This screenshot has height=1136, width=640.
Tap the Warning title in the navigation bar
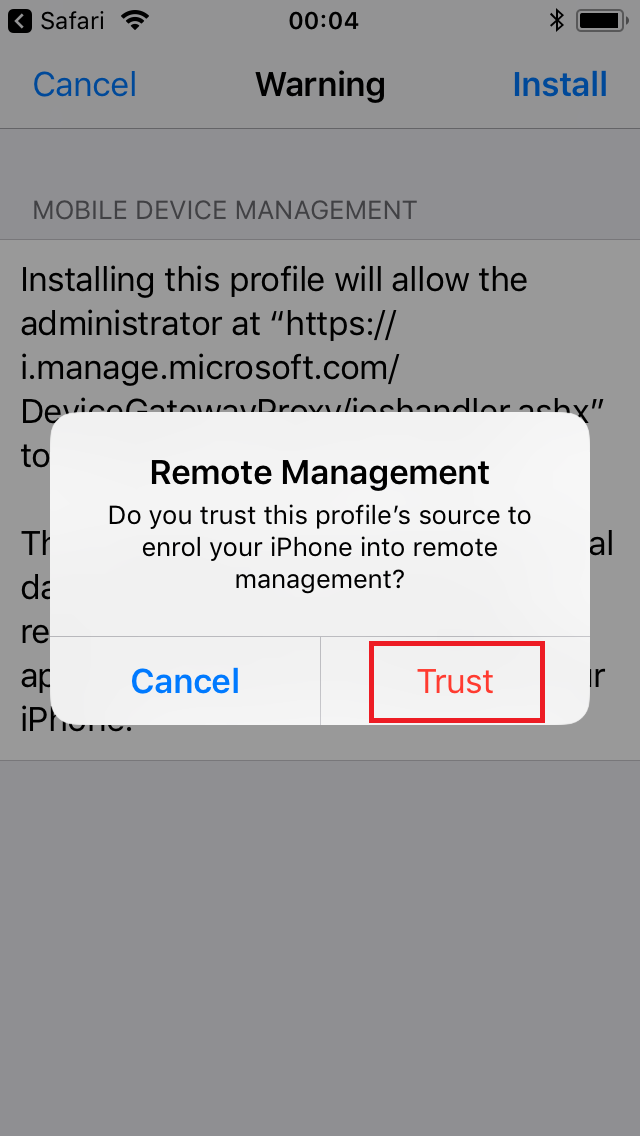[x=320, y=84]
